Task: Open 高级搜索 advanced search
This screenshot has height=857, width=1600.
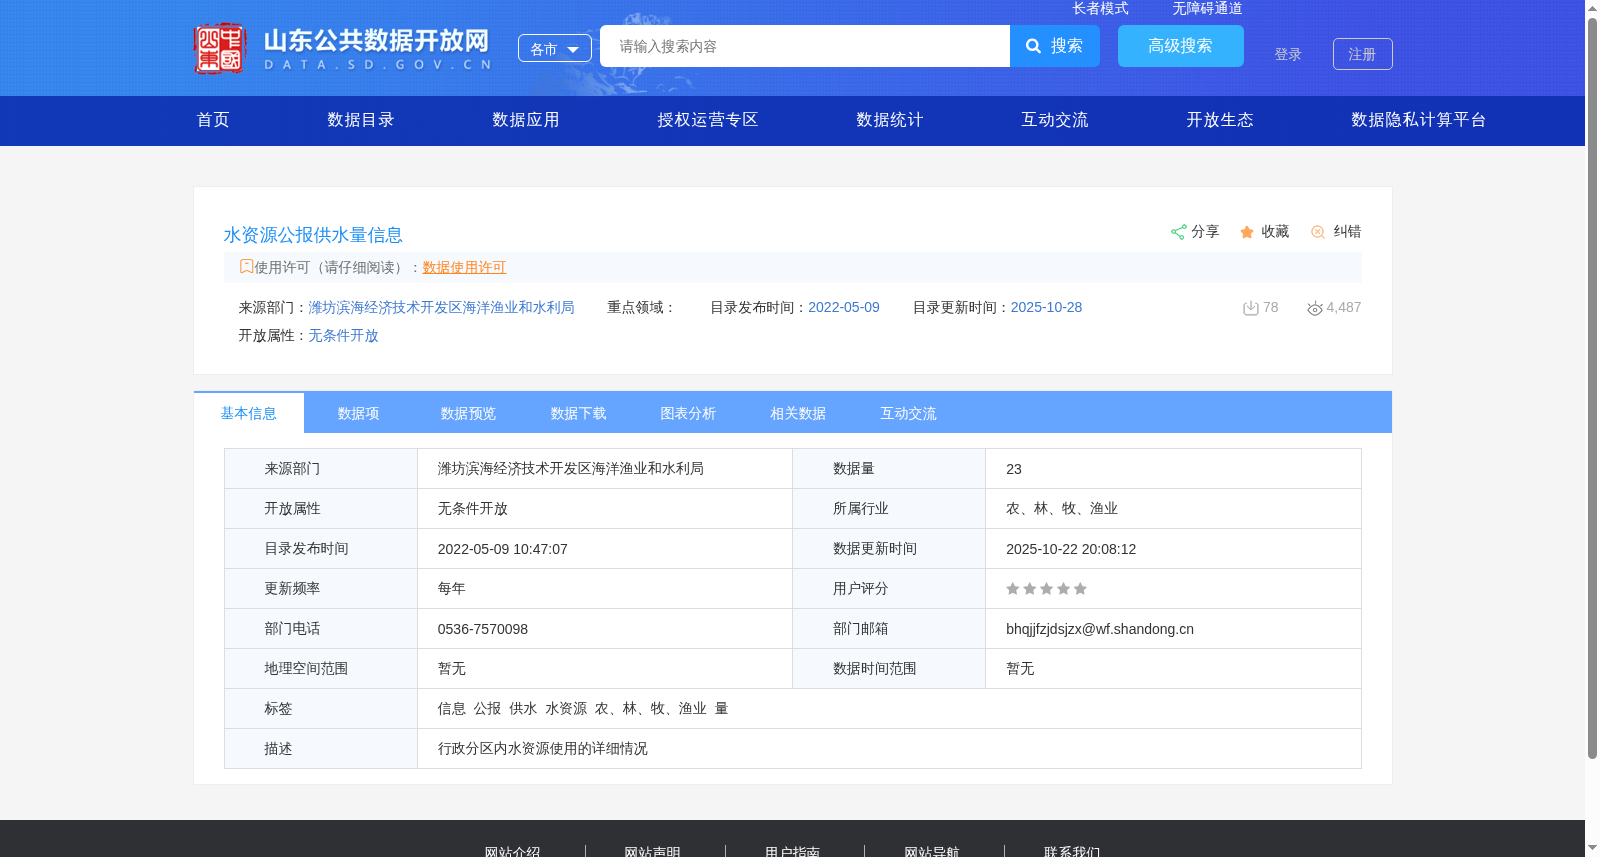Action: coord(1181,46)
